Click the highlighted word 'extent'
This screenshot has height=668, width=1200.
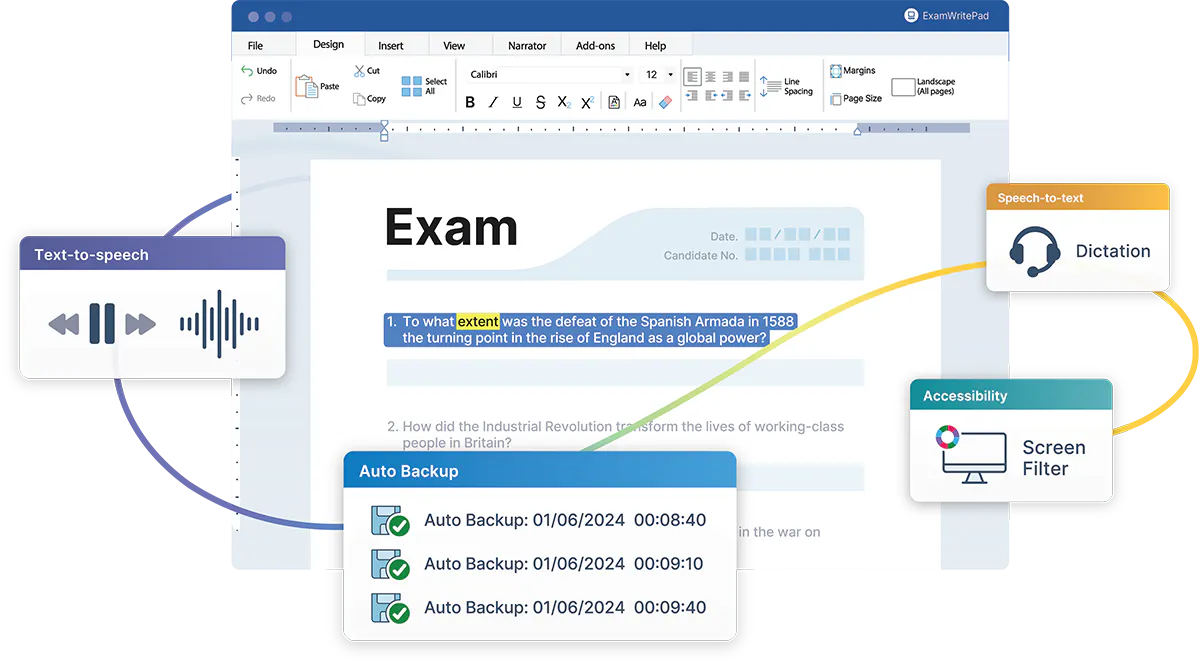pos(478,321)
